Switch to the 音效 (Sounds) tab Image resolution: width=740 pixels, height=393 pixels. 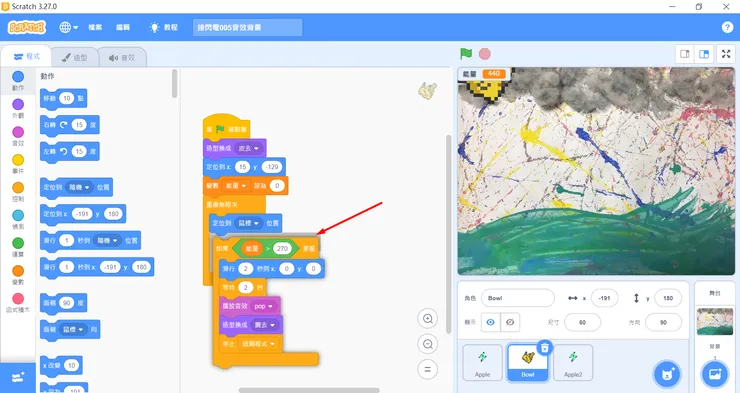(122, 58)
